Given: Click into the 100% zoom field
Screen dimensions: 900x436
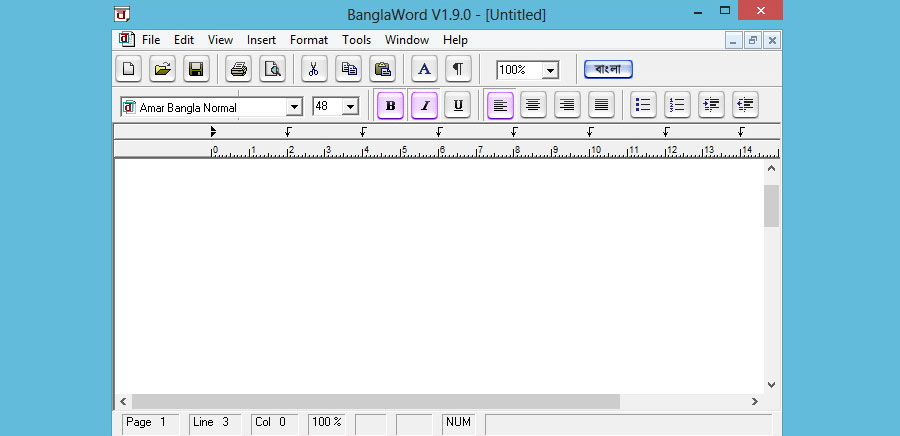Looking at the screenshot, I should tap(519, 70).
